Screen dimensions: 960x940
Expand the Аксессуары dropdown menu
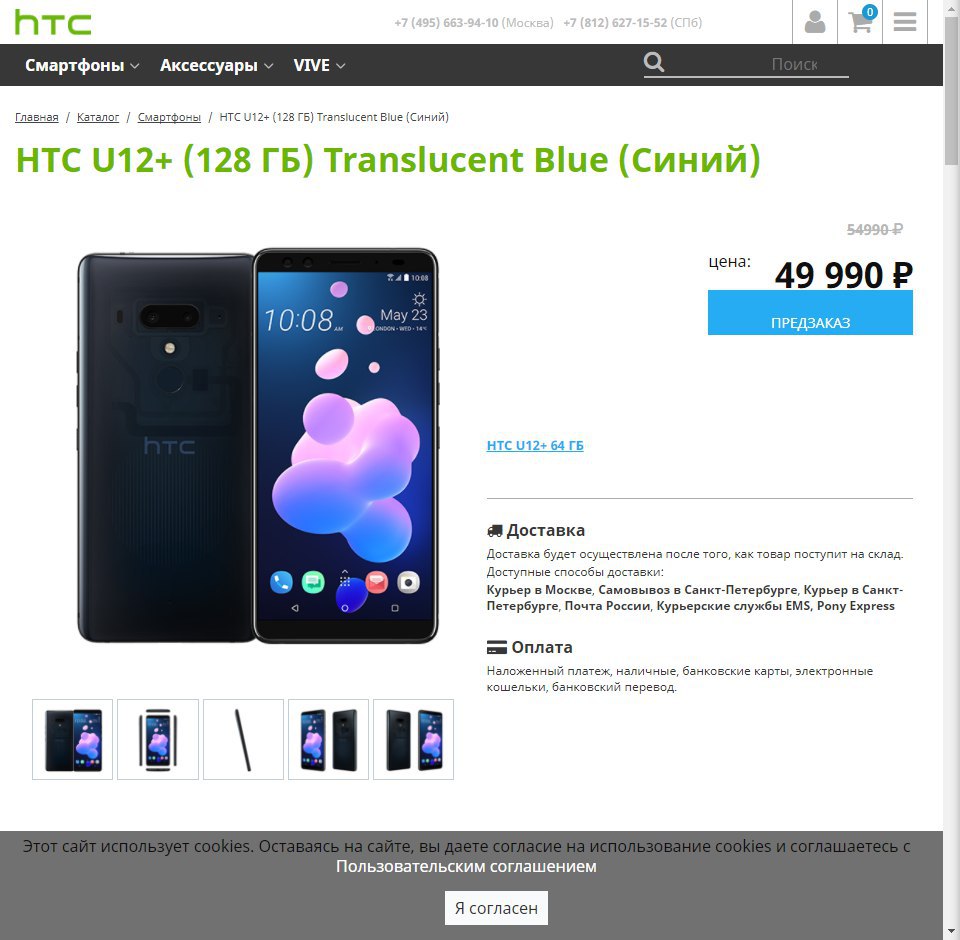(x=216, y=65)
